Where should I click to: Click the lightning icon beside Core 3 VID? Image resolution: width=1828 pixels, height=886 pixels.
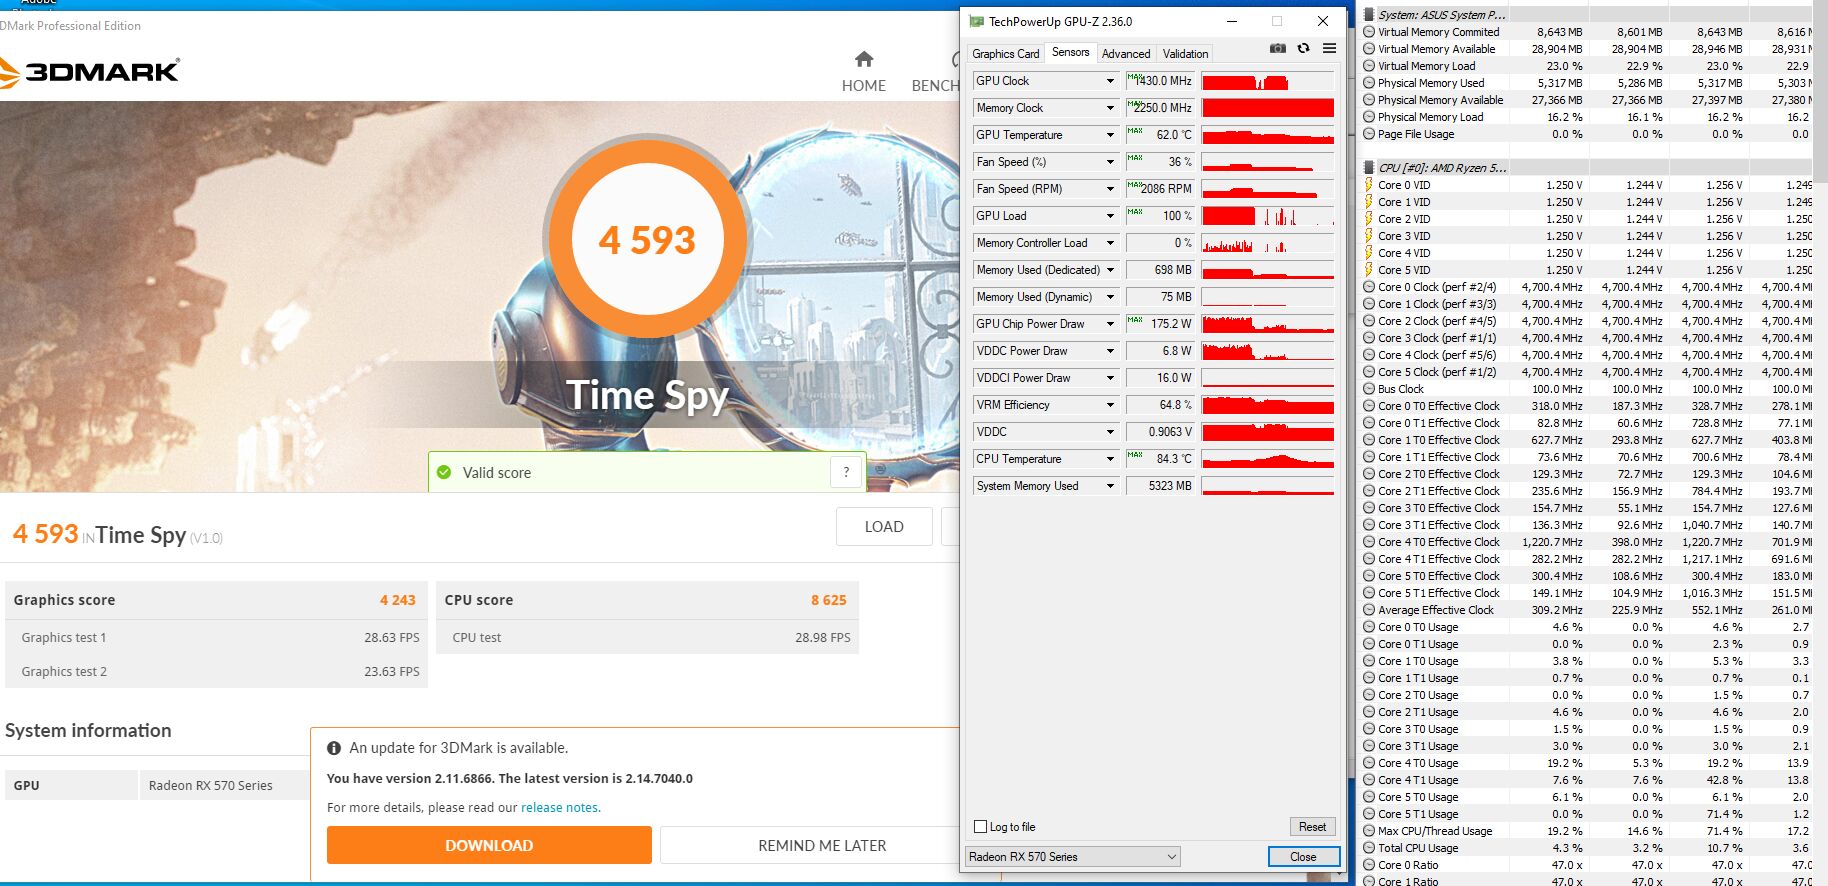coord(1369,236)
